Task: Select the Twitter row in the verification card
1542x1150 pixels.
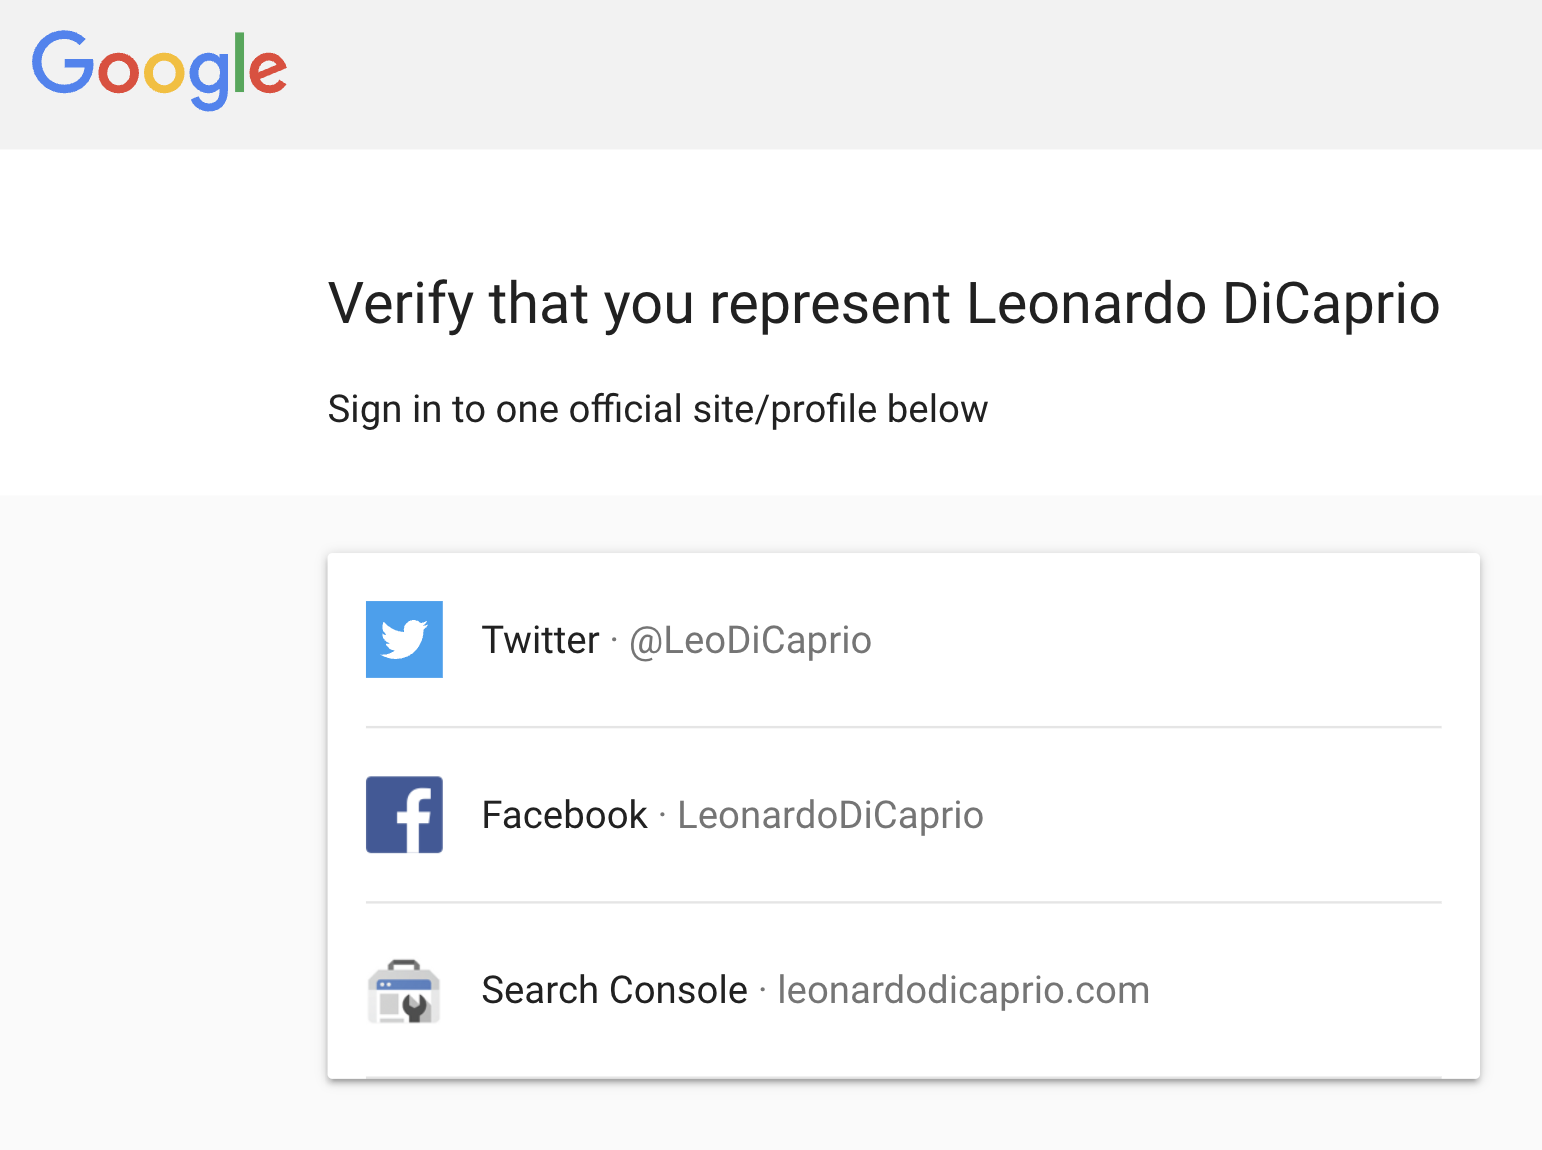Action: coord(900,639)
